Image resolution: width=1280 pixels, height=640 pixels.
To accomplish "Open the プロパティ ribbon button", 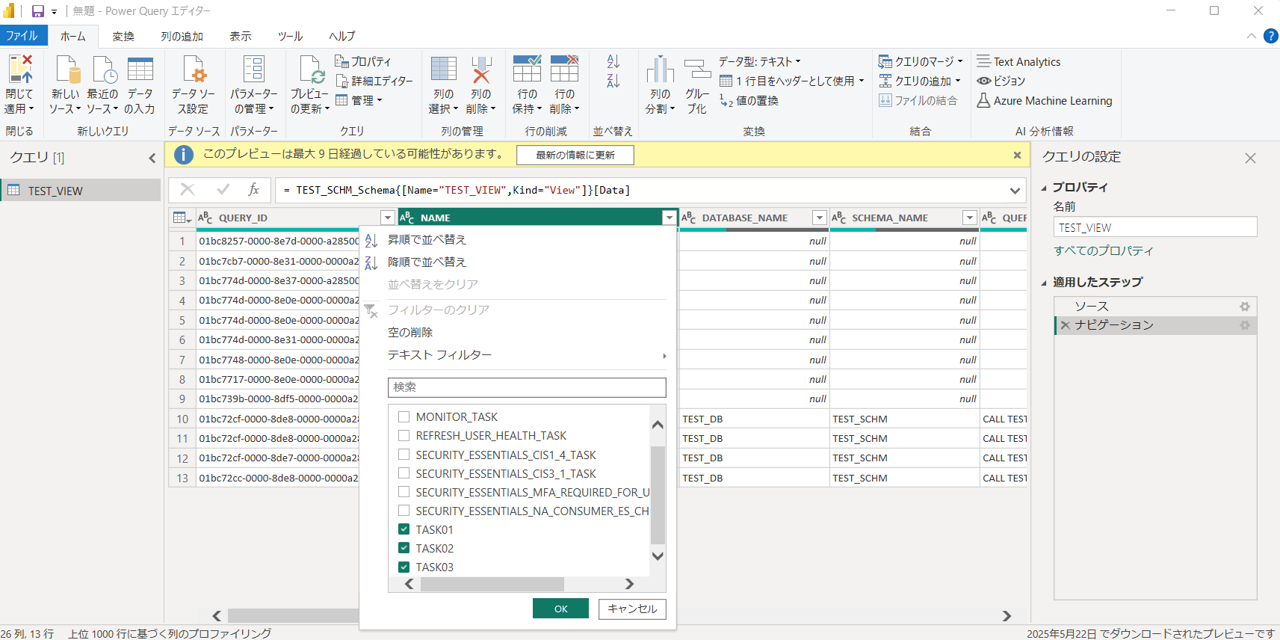I will click(363, 62).
